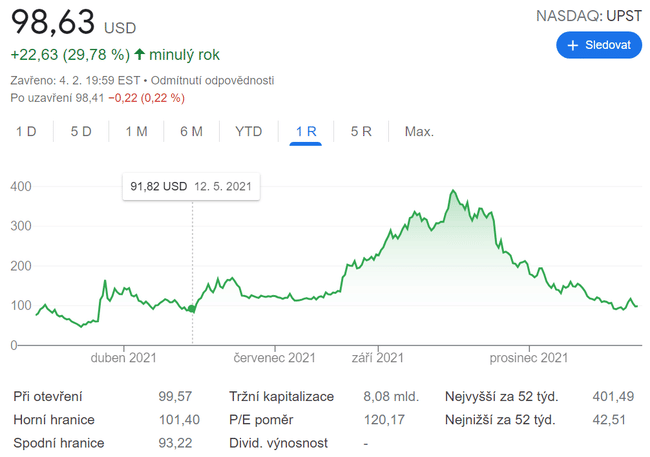Click the green upward arrow next to minulý rok
The height and width of the screenshot is (457, 650).
[139, 55]
